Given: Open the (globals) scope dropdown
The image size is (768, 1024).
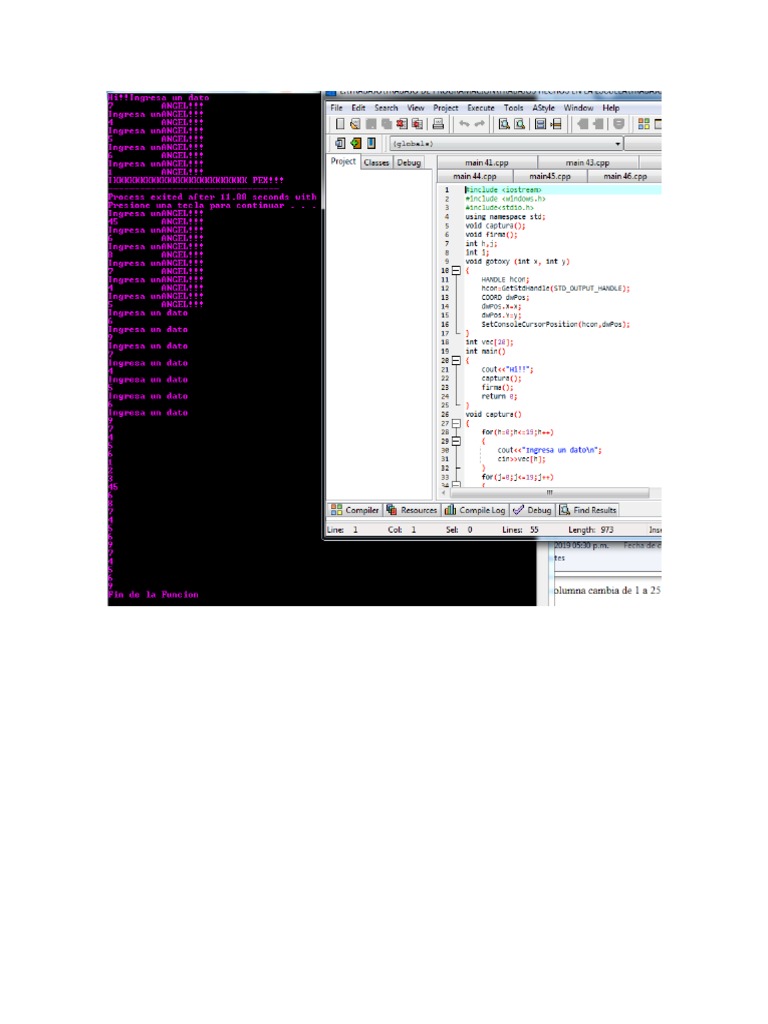Looking at the screenshot, I should 506,144.
